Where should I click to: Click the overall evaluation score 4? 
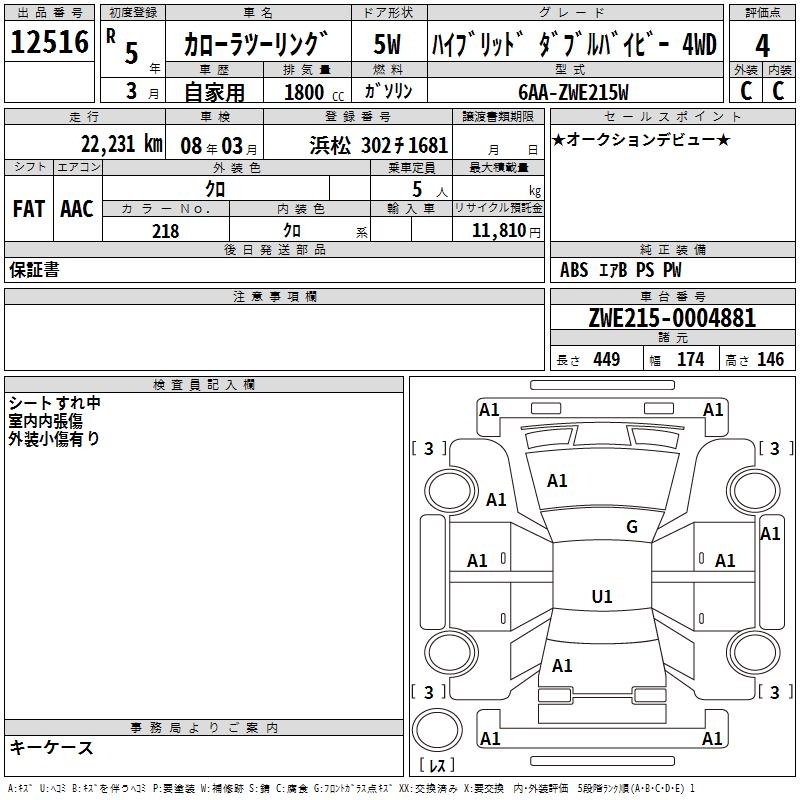click(762, 45)
